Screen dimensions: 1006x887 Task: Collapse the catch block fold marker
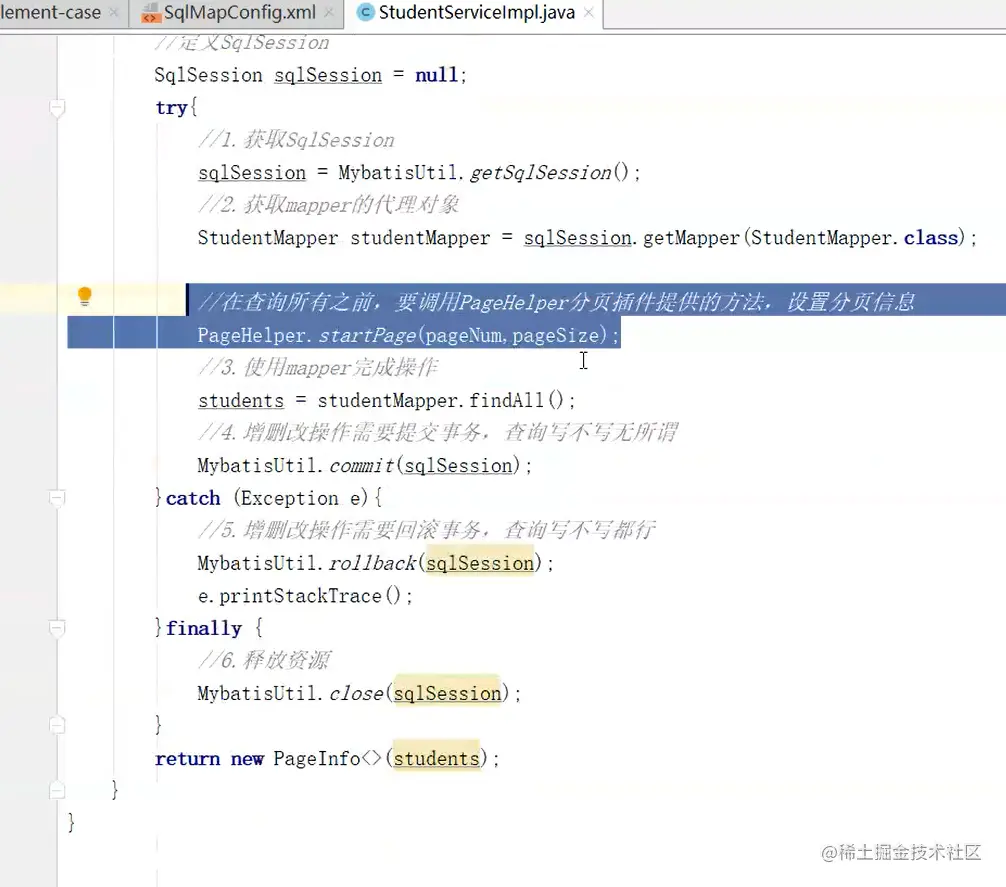pos(57,498)
